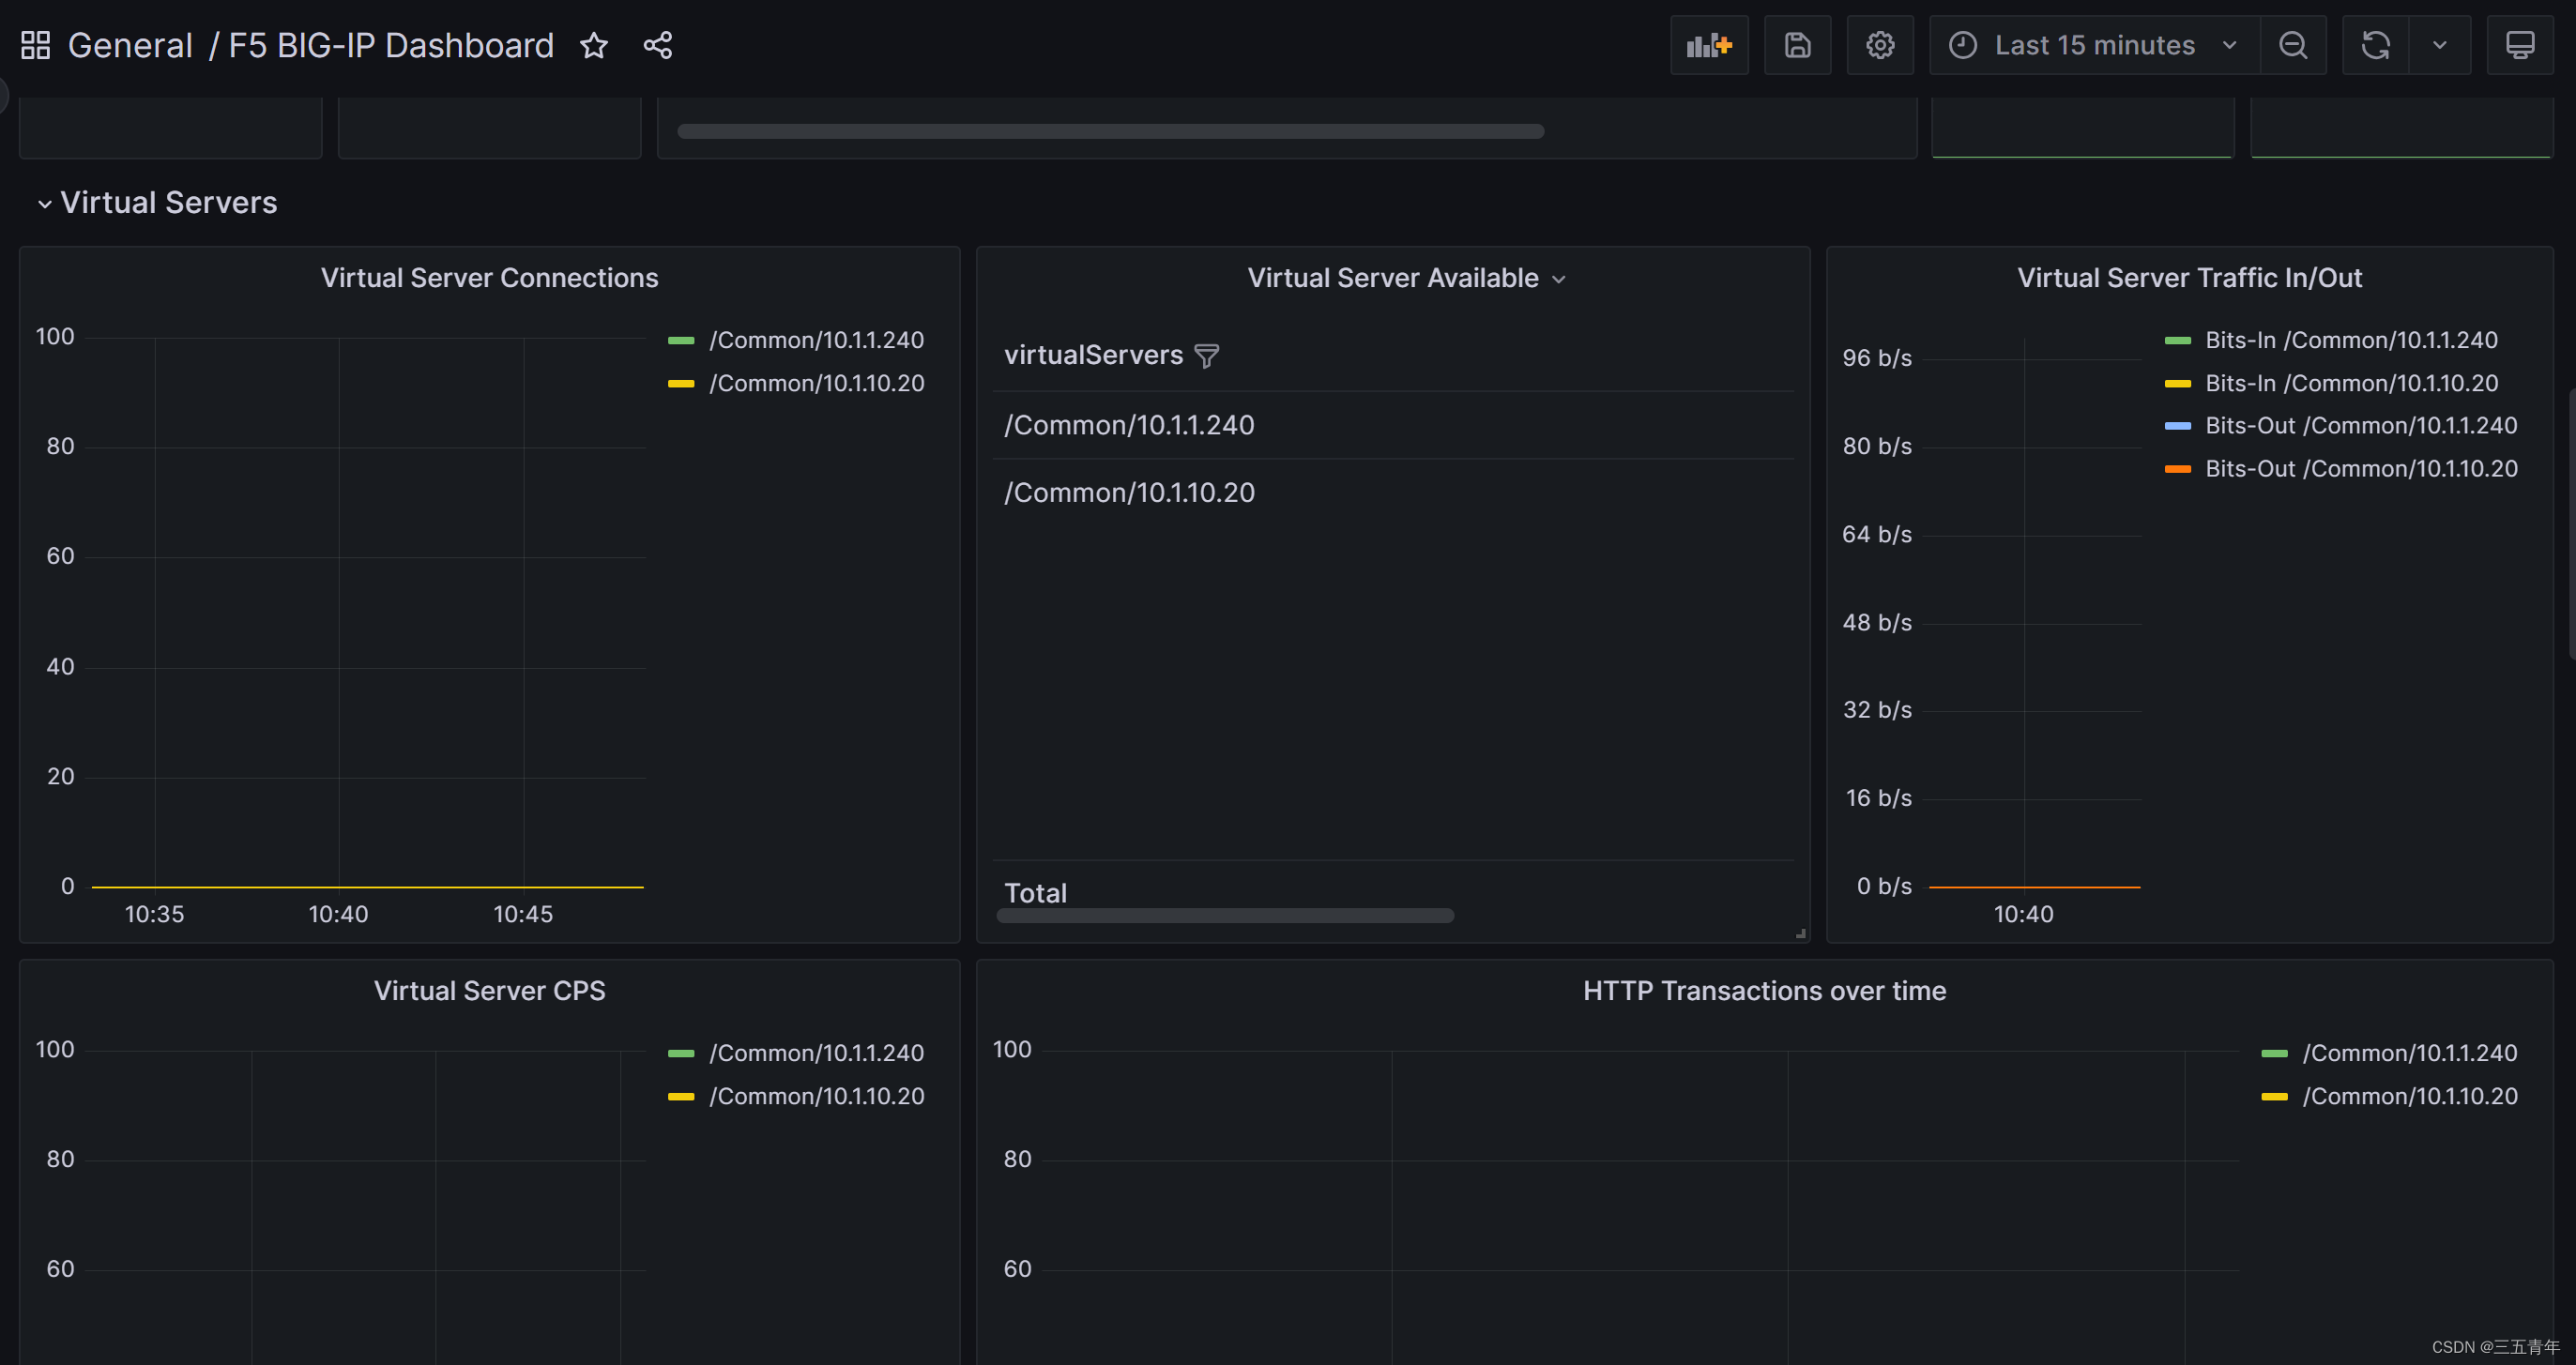The width and height of the screenshot is (2576, 1365).
Task: Click Virtual Server Available horizontal scrollbar
Action: (1225, 916)
